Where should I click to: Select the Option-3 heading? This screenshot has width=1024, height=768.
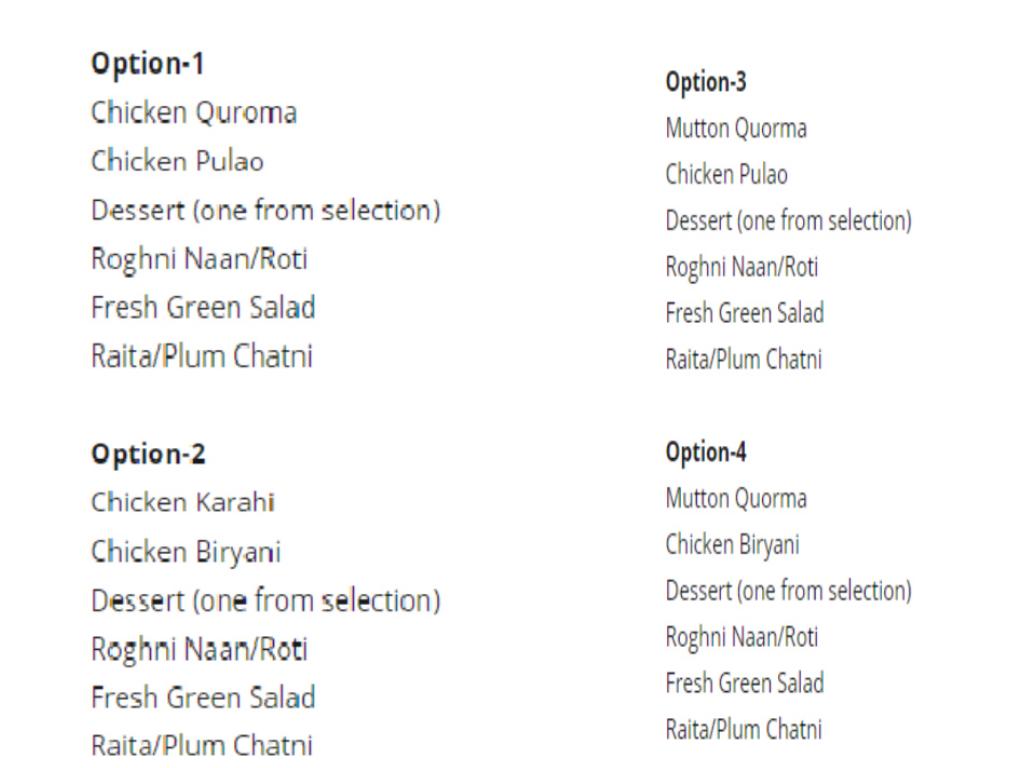[x=706, y=82]
